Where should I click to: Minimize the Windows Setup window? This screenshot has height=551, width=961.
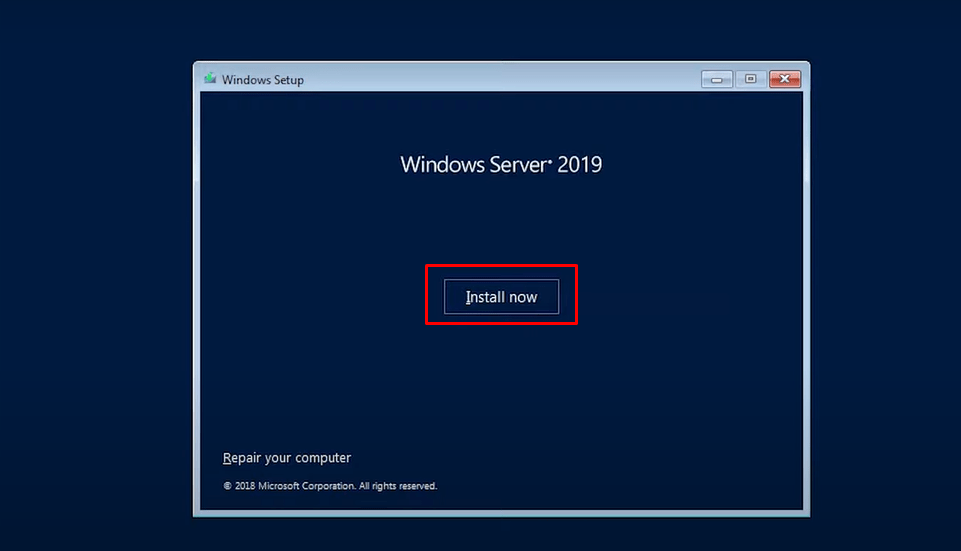tap(716, 79)
